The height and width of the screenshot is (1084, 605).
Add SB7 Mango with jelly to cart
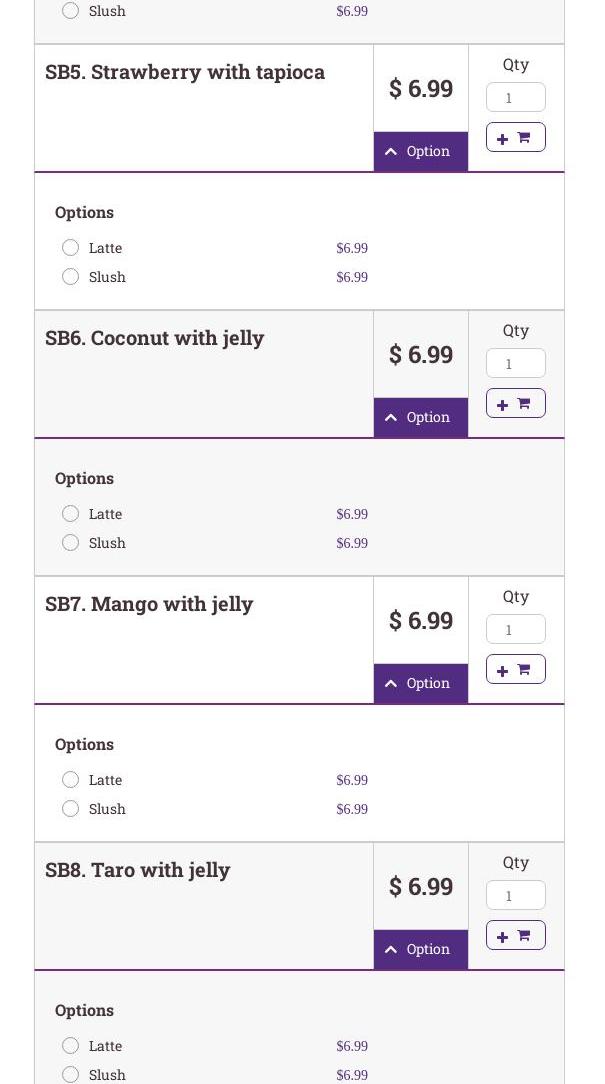515,669
